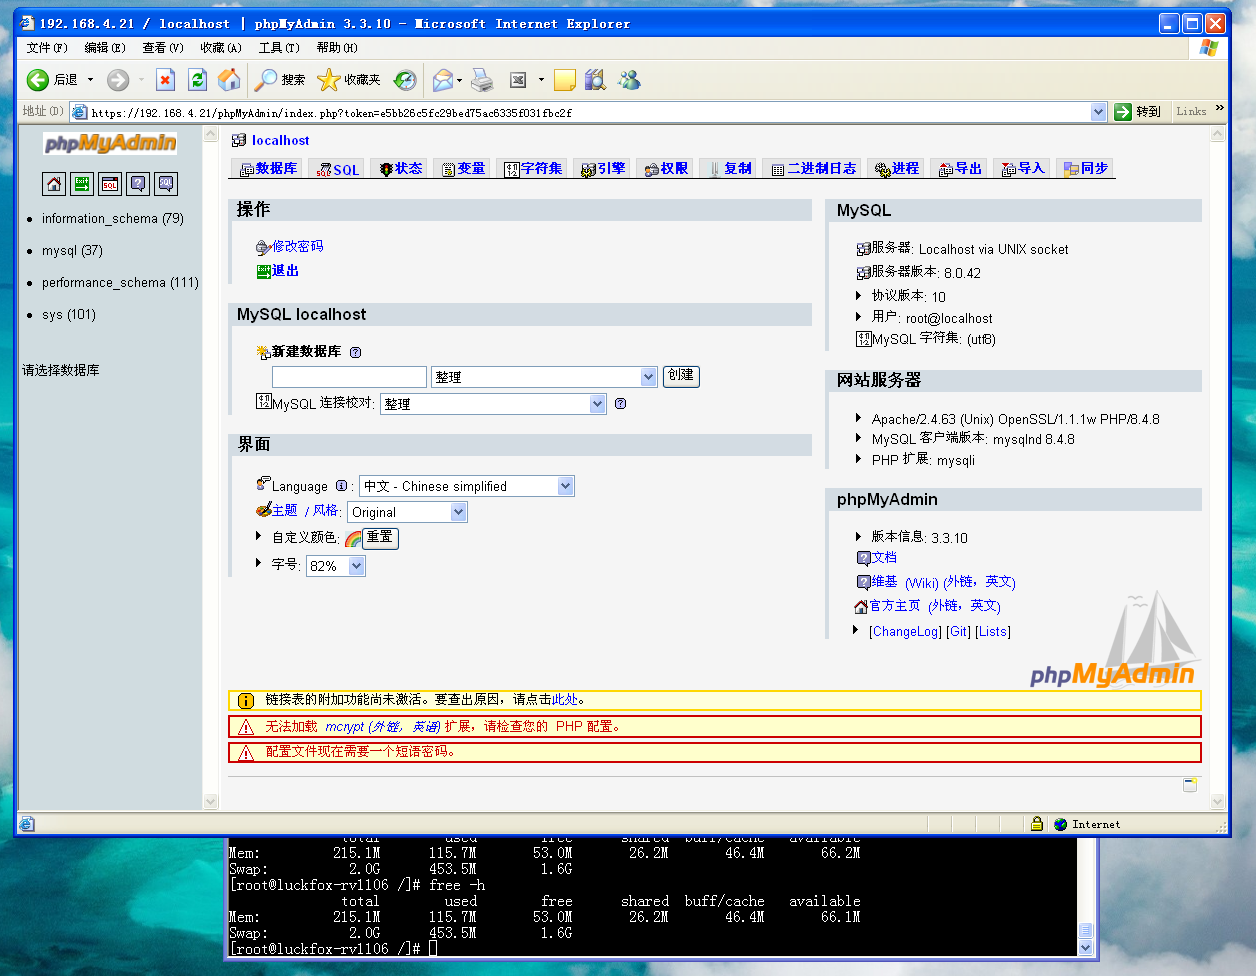Open the 工具 (Tools) menu in IE
This screenshot has height=976, width=1256.
(279, 47)
